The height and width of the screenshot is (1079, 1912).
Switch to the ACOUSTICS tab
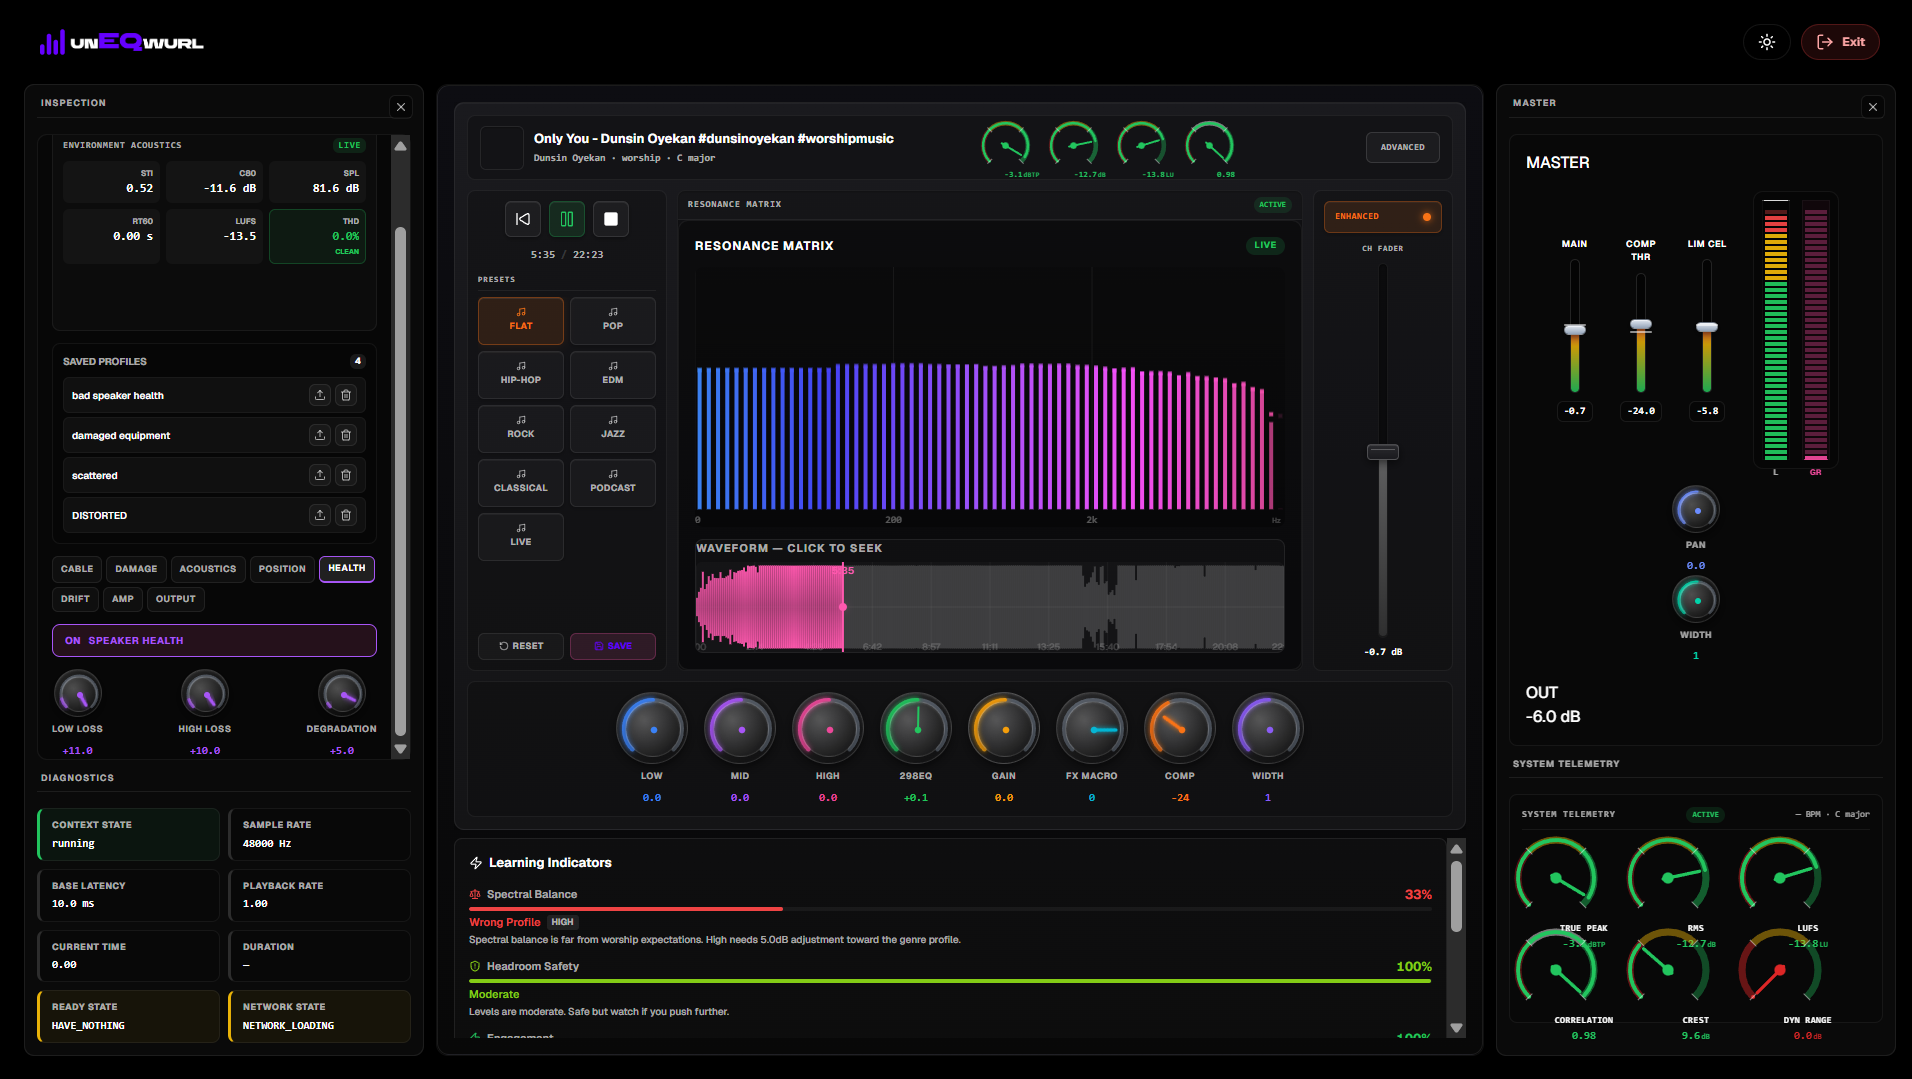(208, 569)
